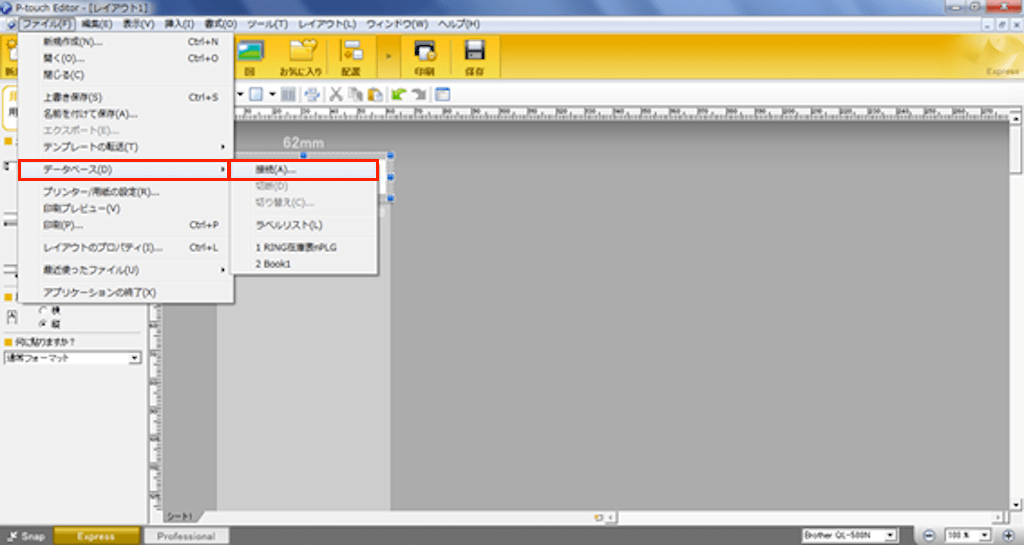Click the green Undo arrow icon
Image resolution: width=1024 pixels, height=545 pixels.
(399, 95)
